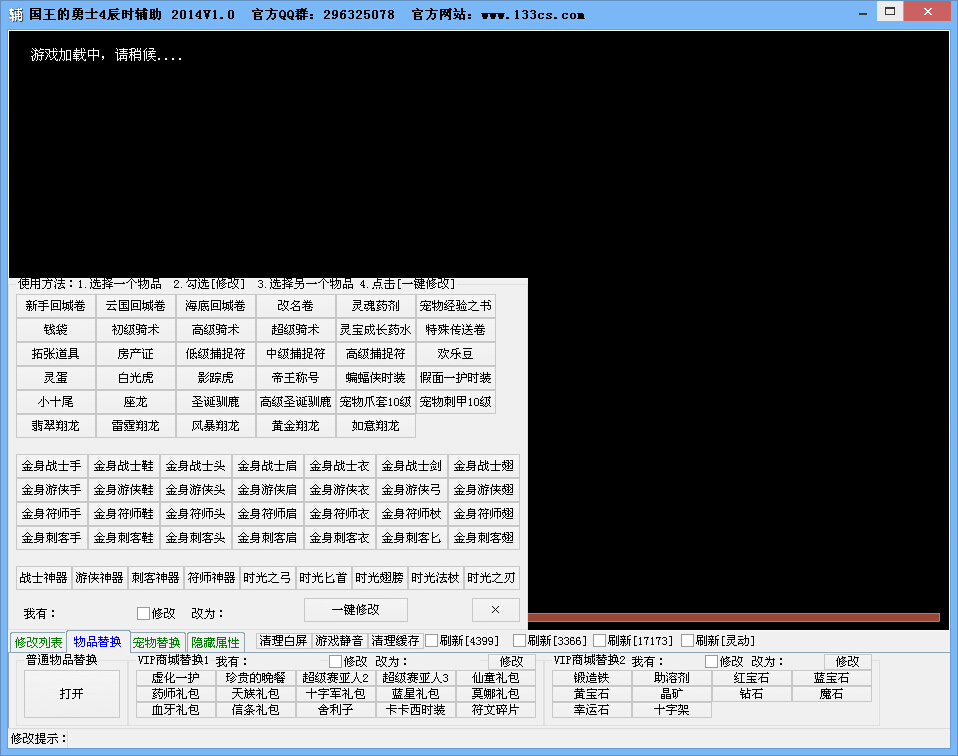Select the 时光之刃 item

[x=492, y=578]
